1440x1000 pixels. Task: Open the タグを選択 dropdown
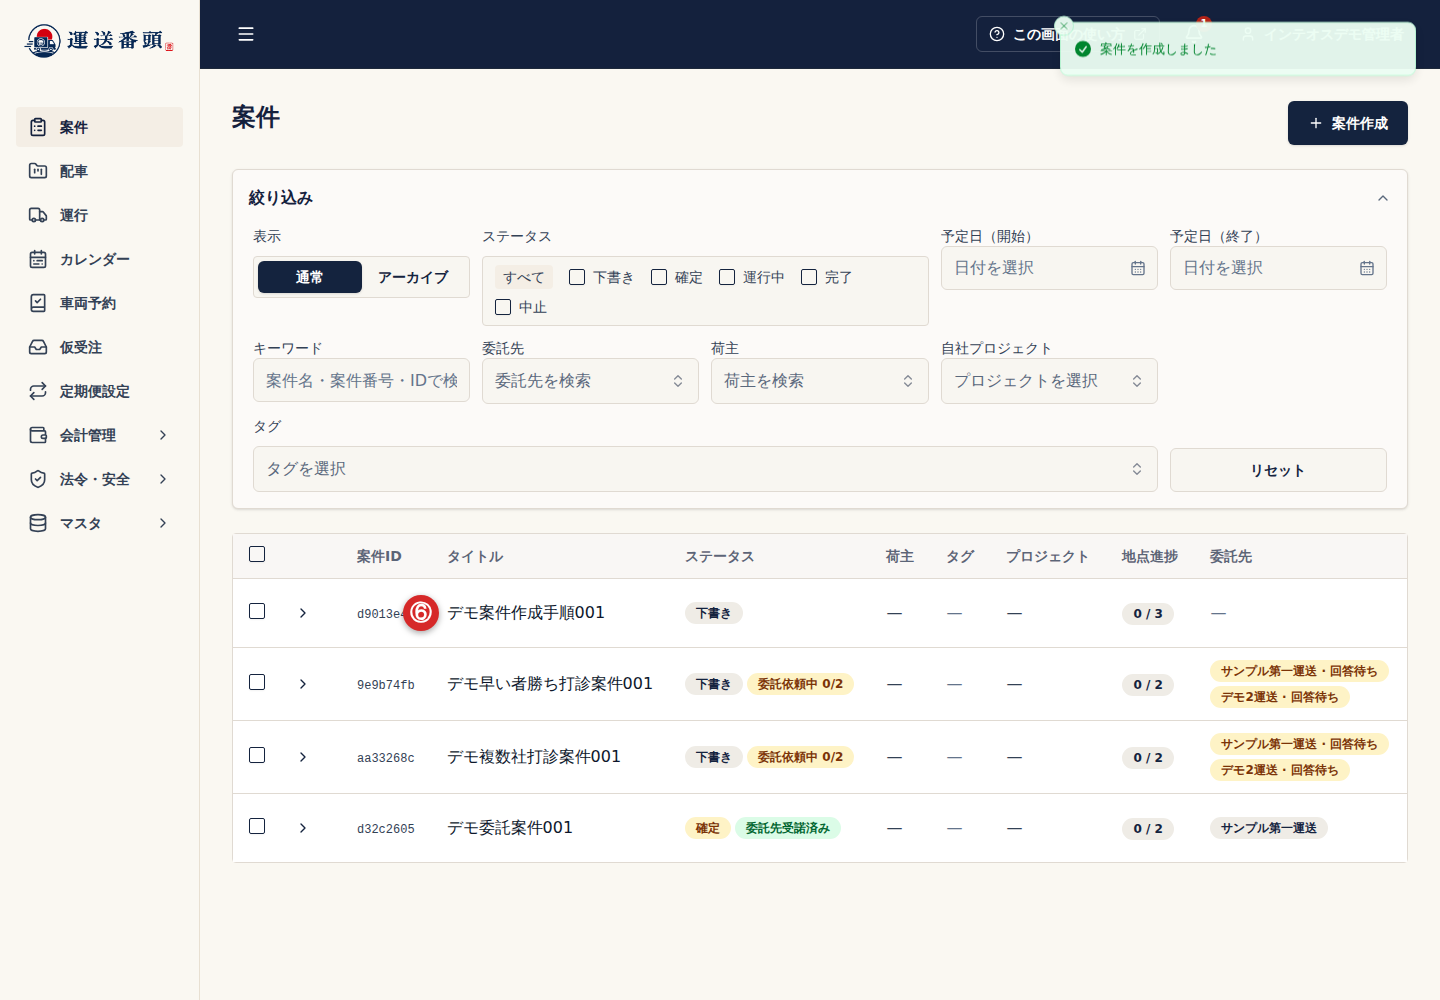click(705, 469)
